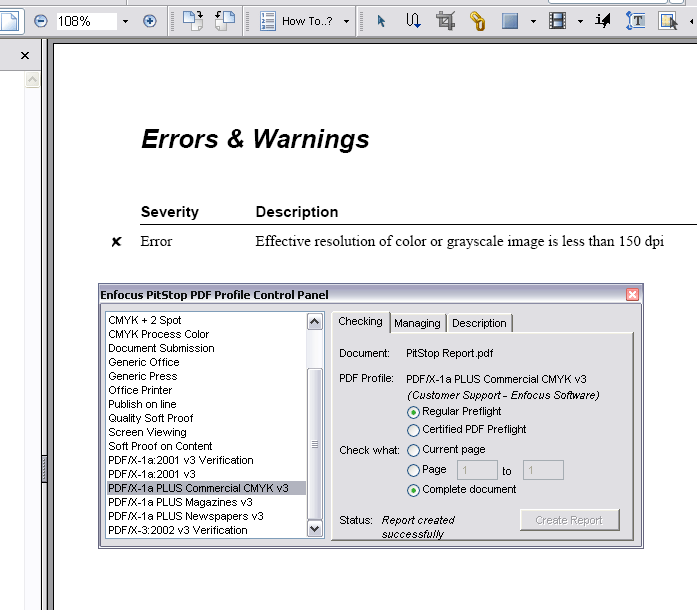Select Current page radio button
The width and height of the screenshot is (697, 610).
tap(413, 450)
